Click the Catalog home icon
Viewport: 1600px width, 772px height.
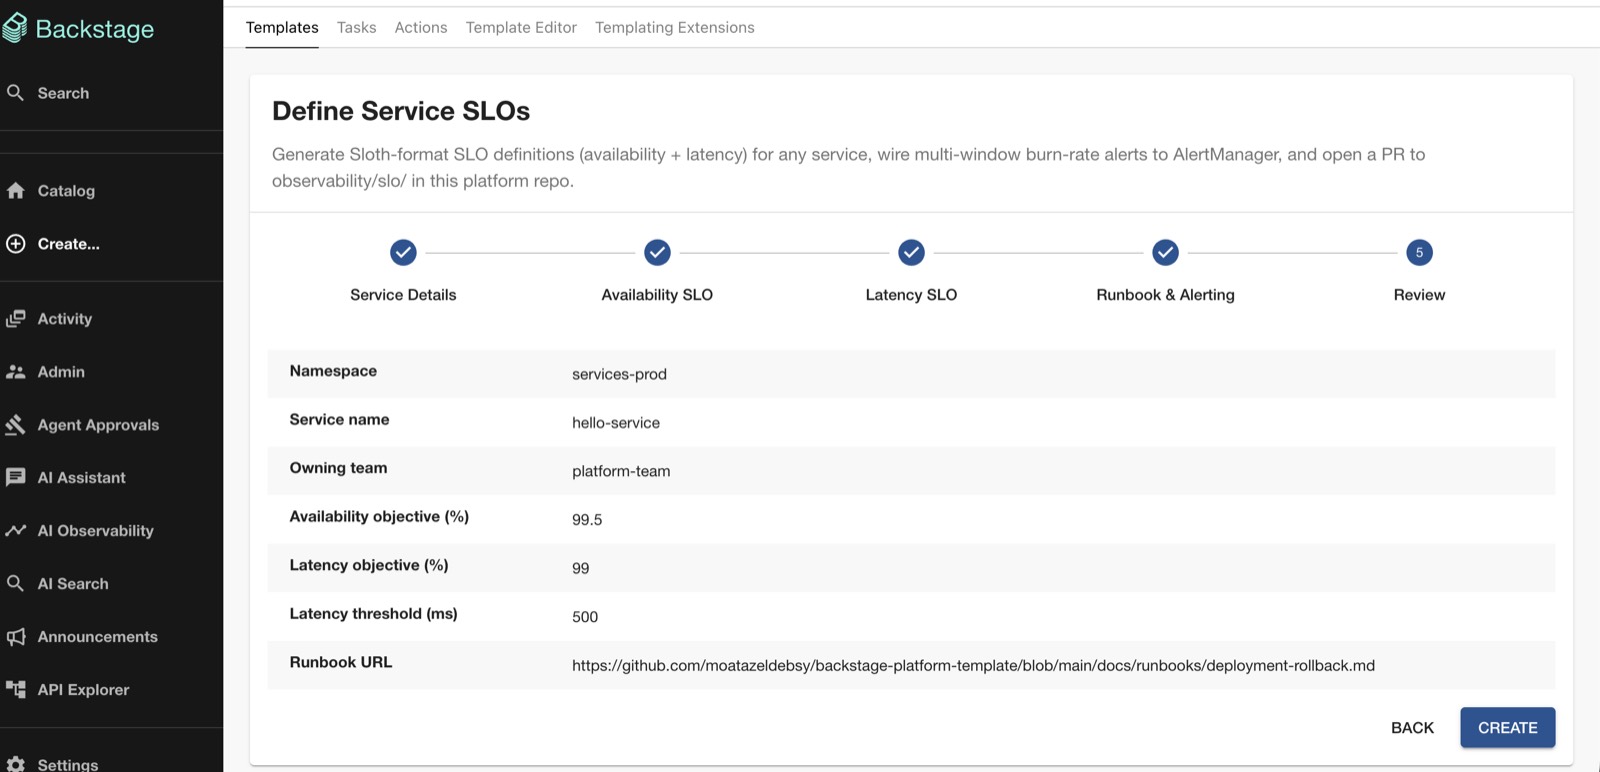(15, 190)
